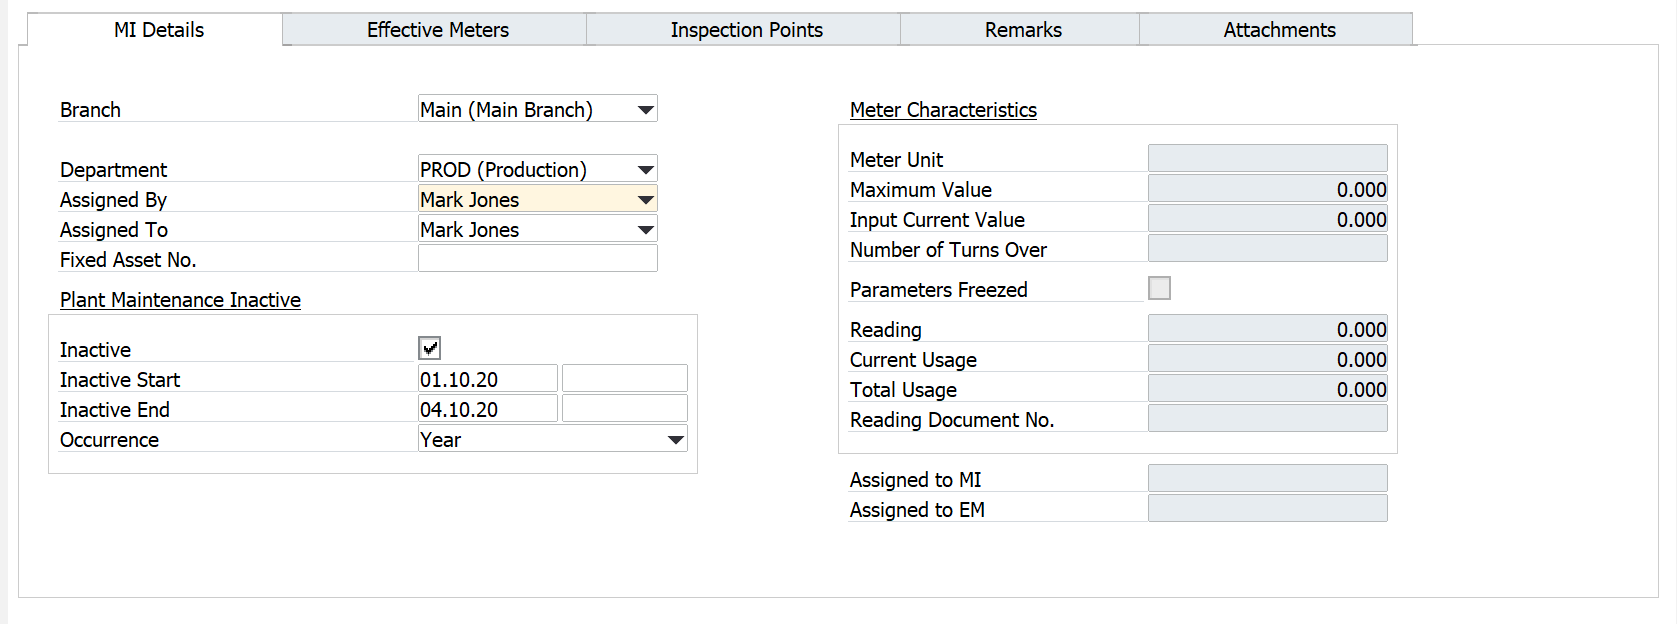Uncheck the Inactive checkbox

click(430, 349)
